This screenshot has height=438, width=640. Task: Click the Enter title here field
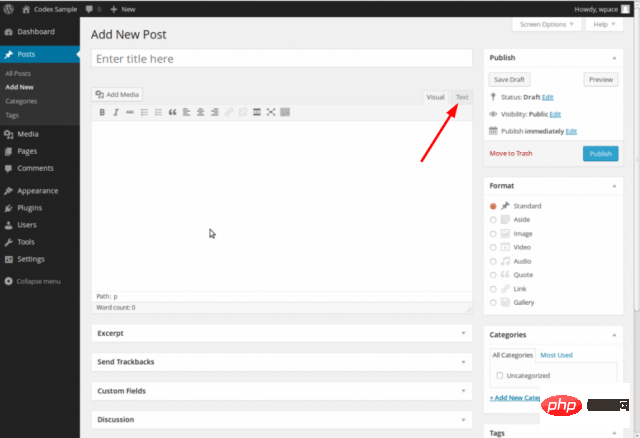[282, 59]
